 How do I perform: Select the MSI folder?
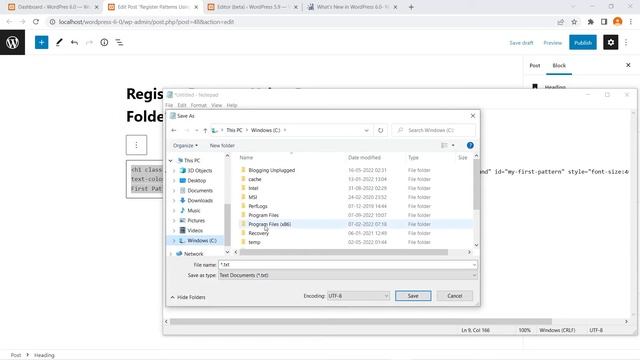[253, 197]
